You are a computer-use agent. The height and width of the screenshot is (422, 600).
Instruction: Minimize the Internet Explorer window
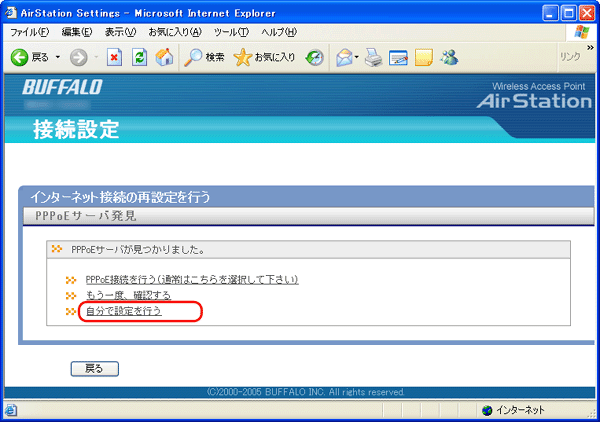(550, 13)
